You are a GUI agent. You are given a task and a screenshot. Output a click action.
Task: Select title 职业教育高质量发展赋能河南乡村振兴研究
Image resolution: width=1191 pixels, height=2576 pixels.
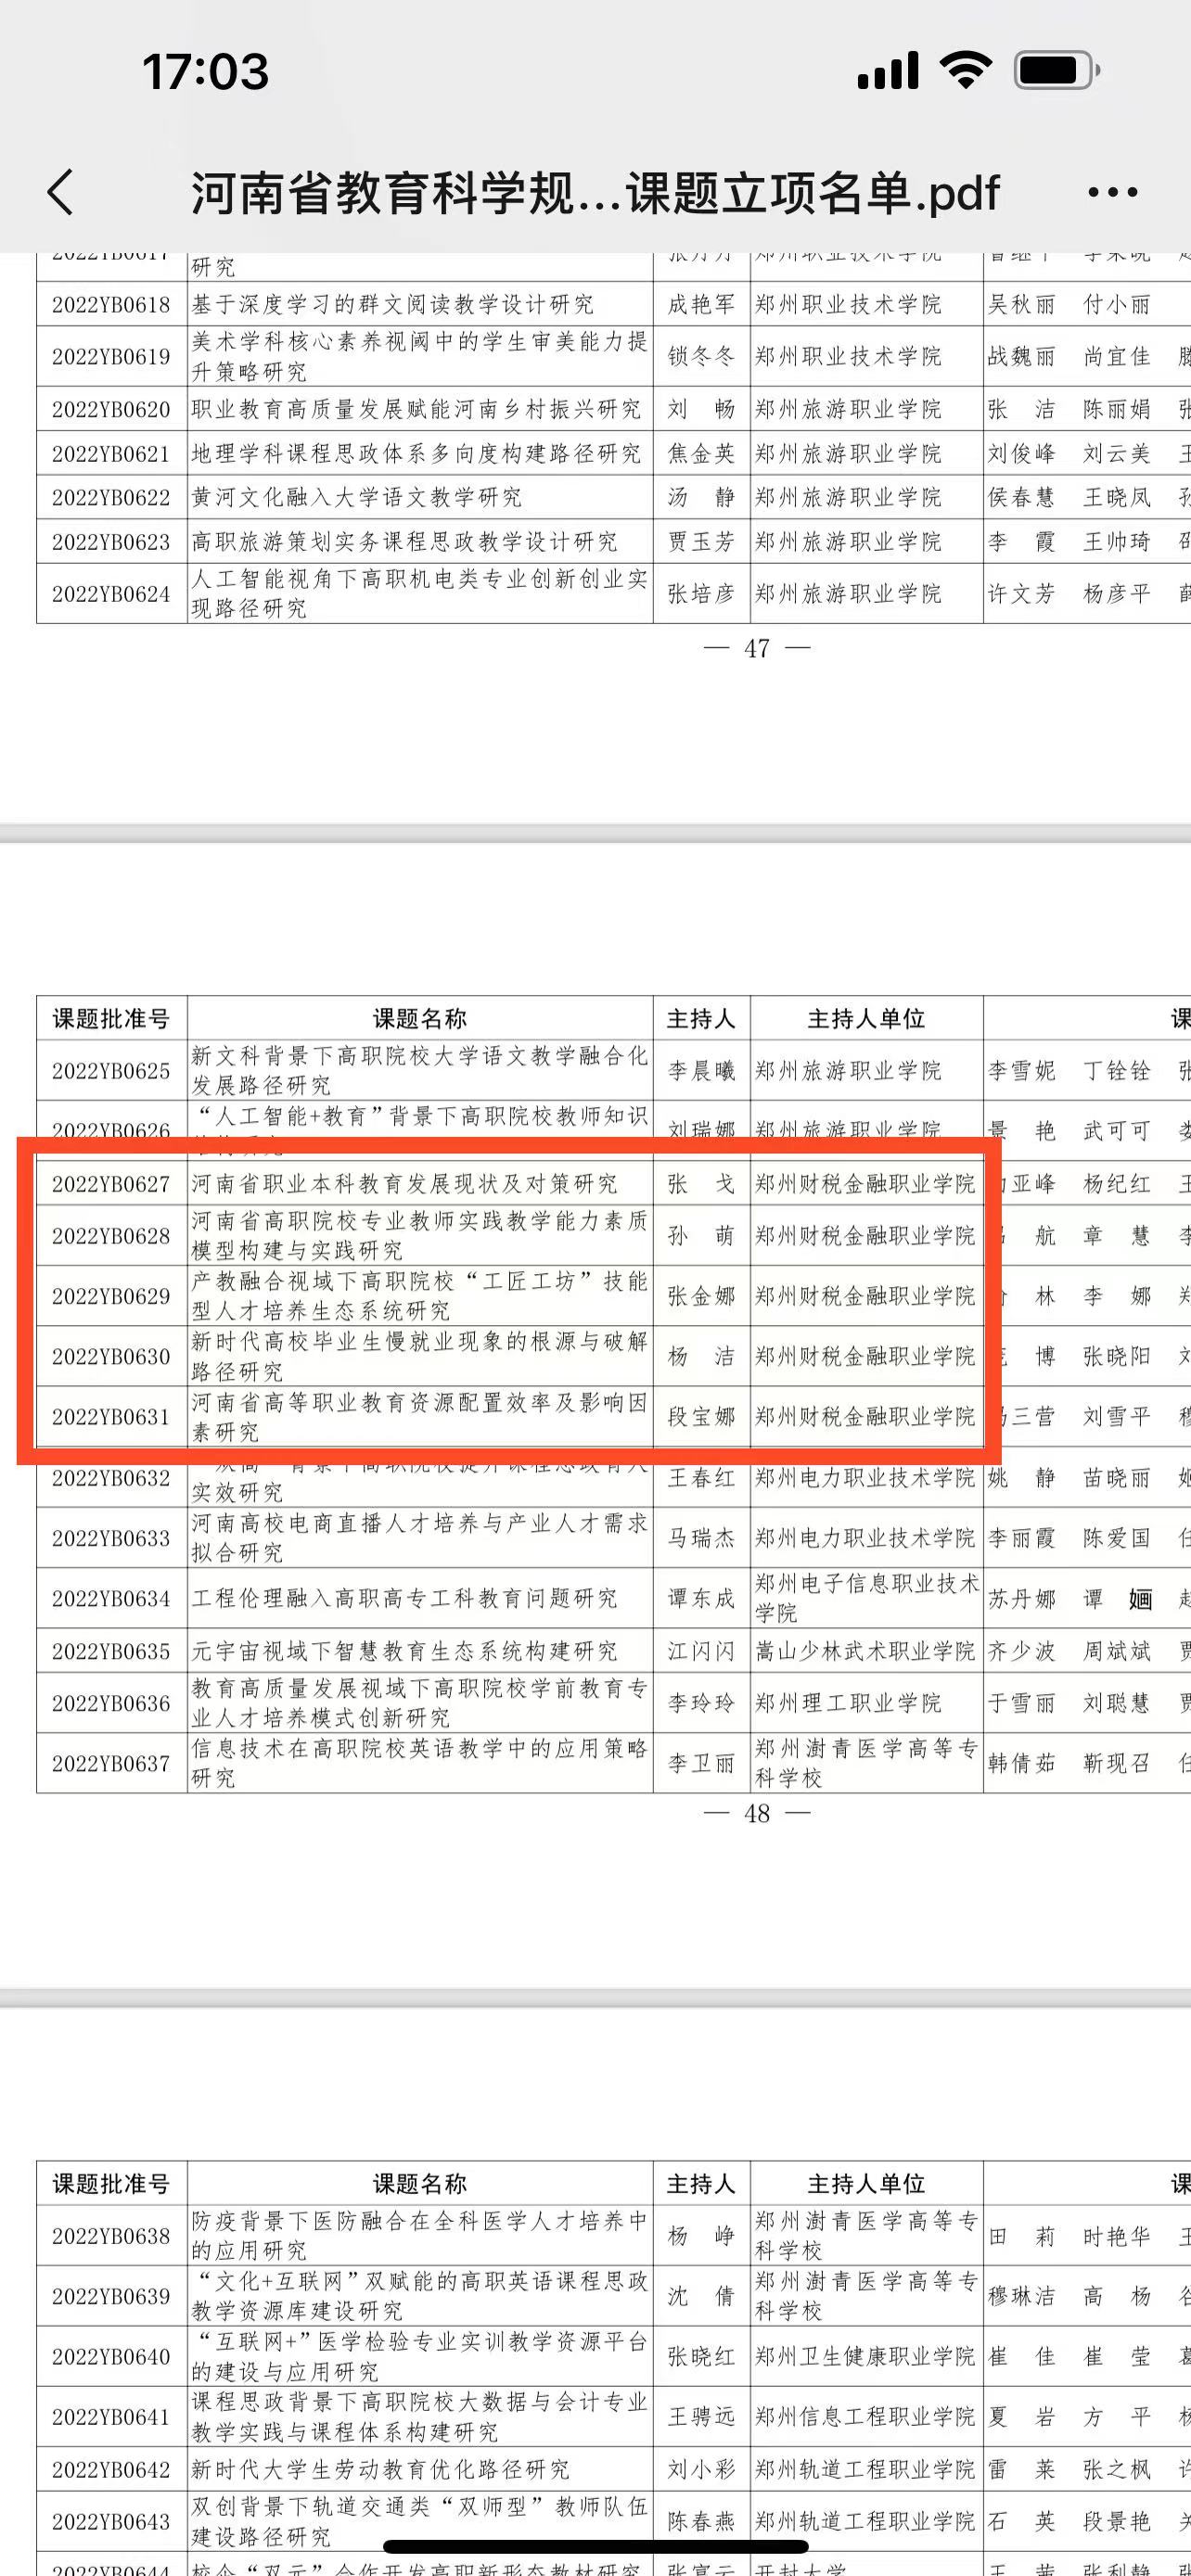point(416,410)
